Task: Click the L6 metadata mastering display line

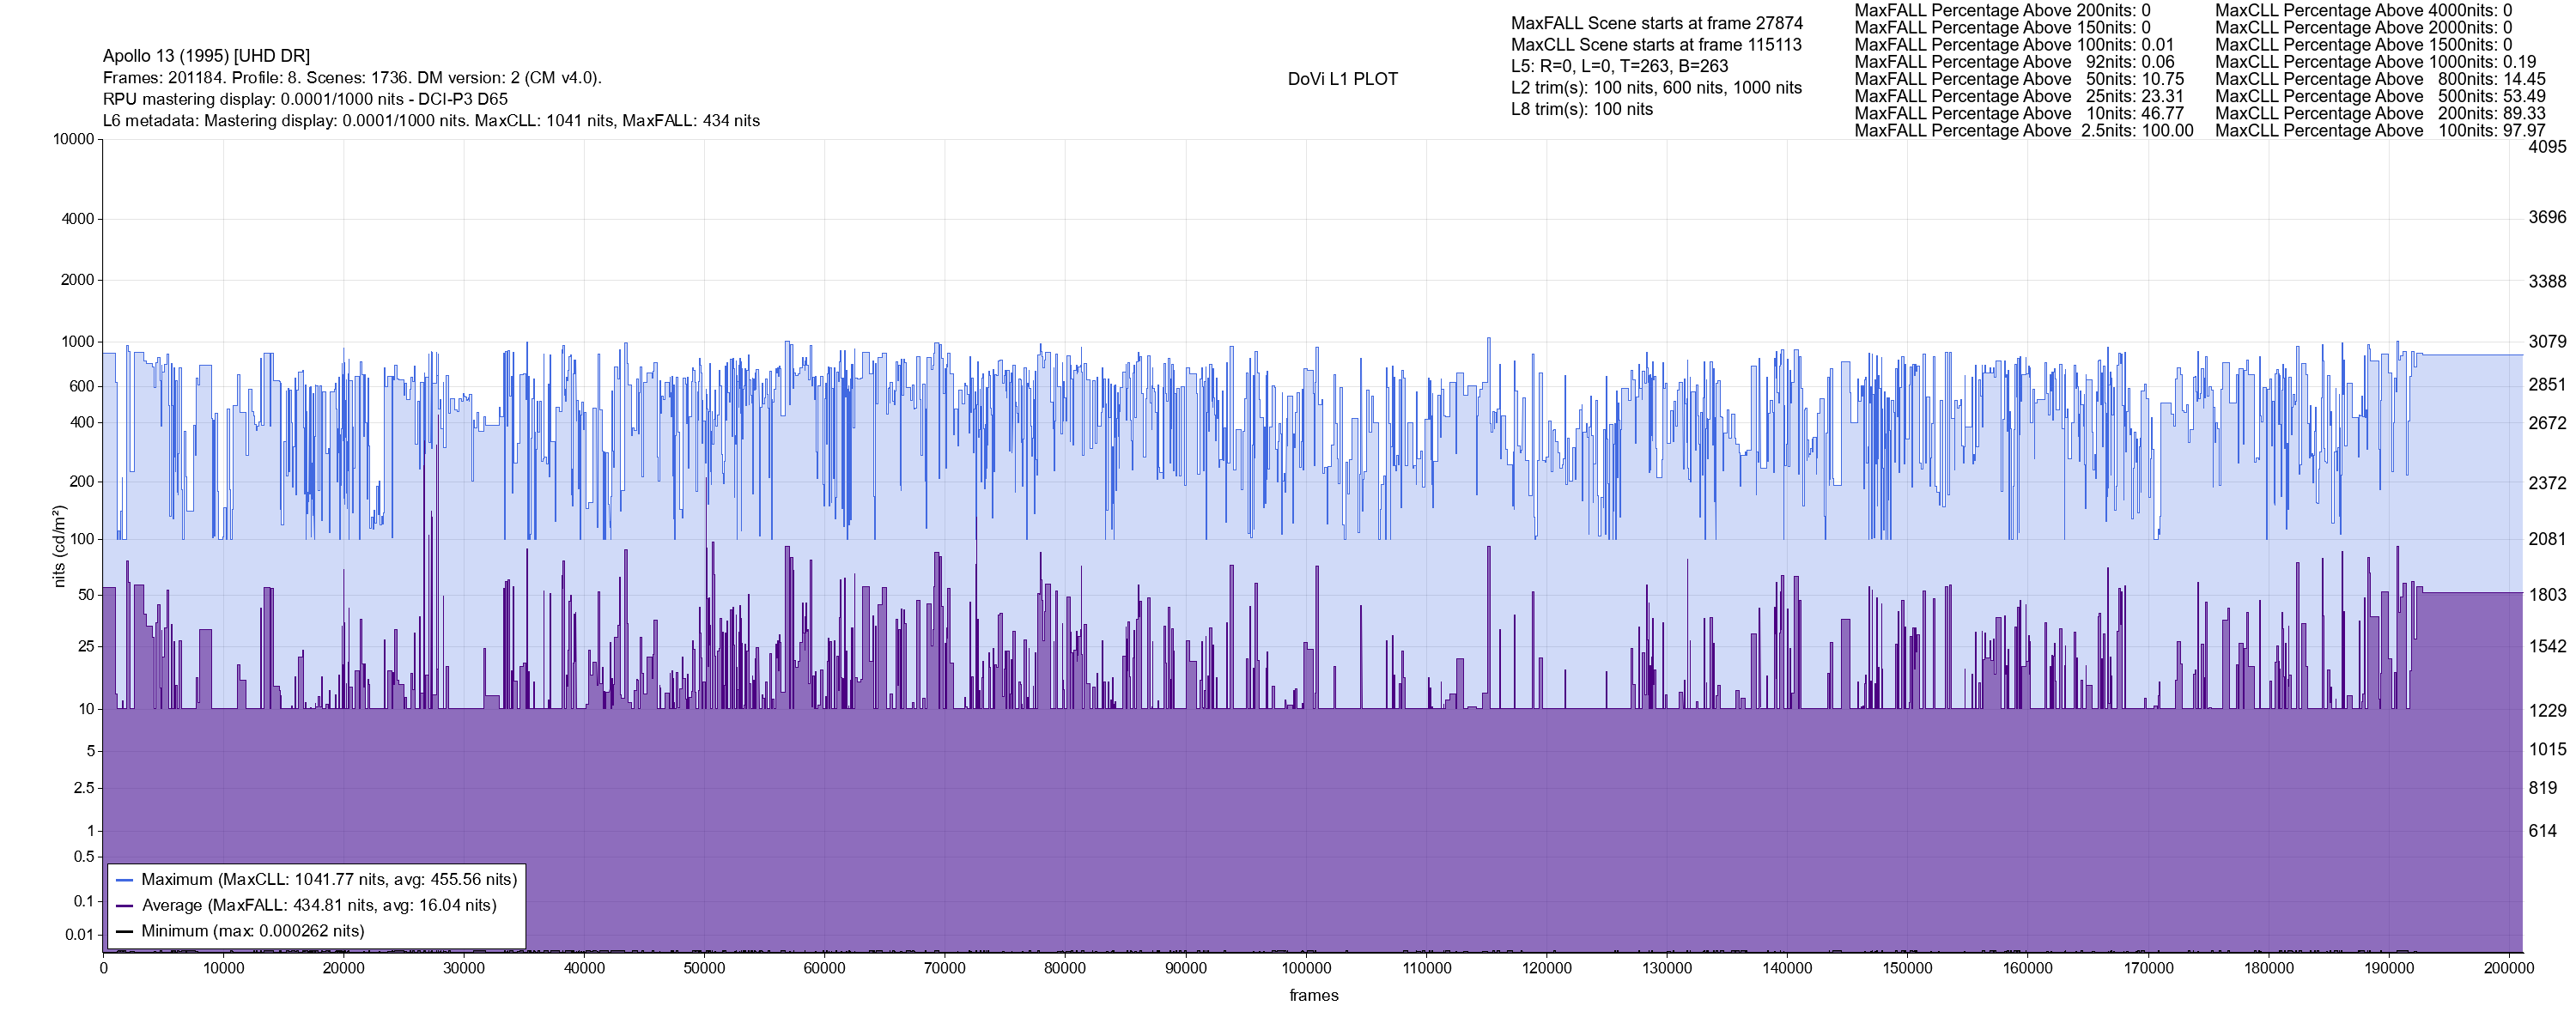Action: point(431,121)
